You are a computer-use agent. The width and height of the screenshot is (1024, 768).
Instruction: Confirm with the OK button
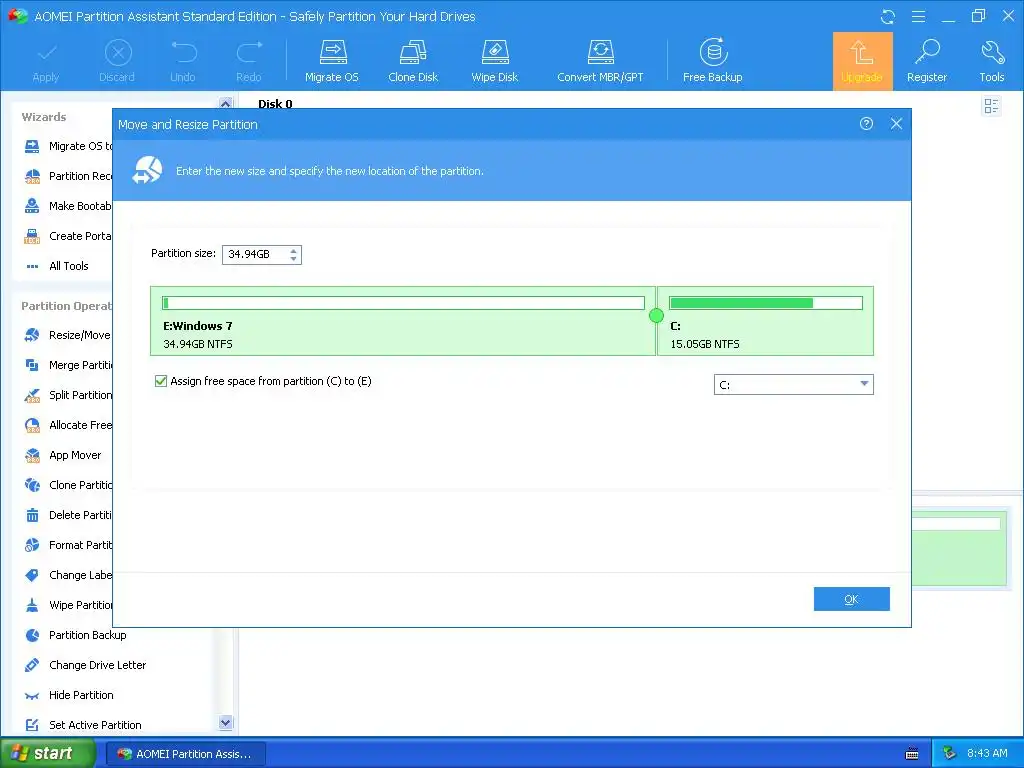852,599
